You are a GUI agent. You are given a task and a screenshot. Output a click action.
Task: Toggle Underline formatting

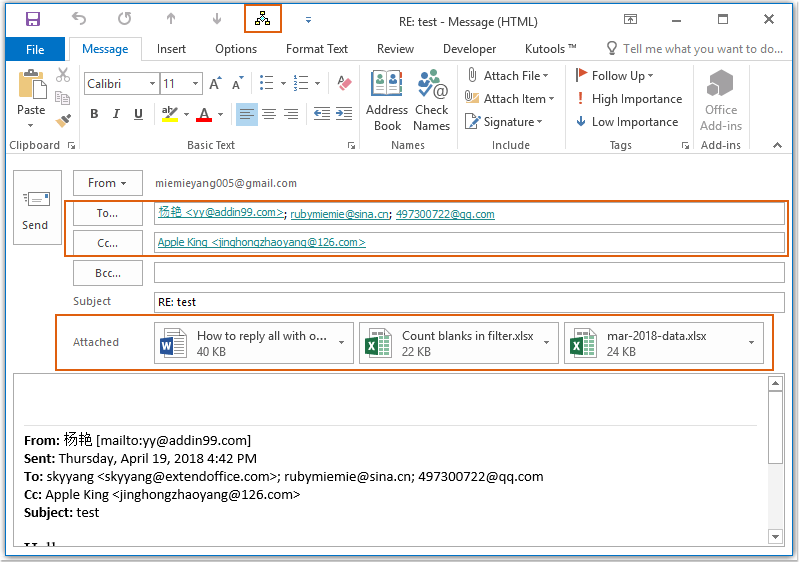(x=138, y=114)
